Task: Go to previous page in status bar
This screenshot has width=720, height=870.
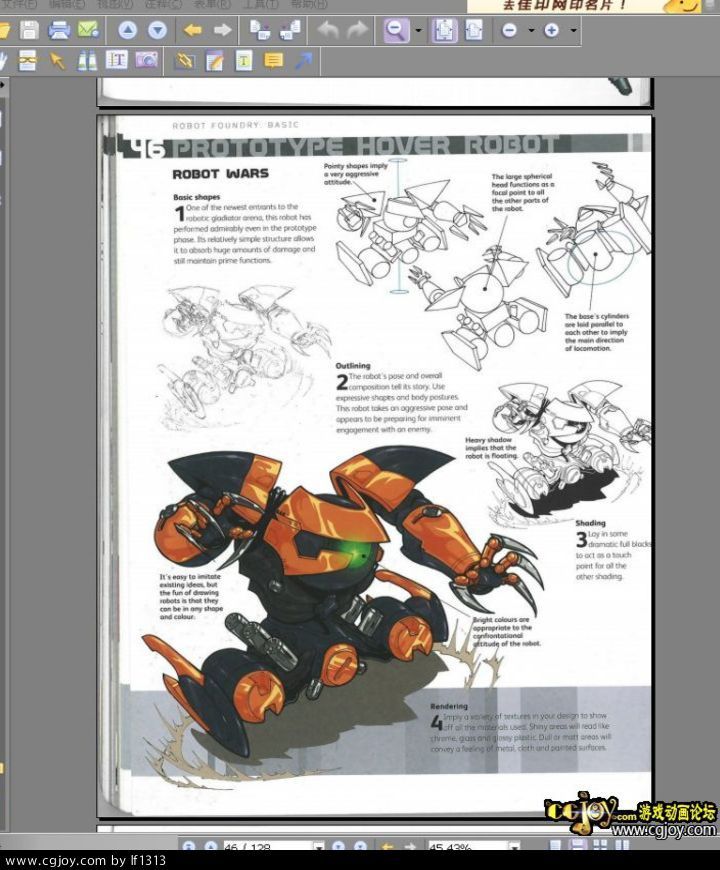Action: [x=211, y=846]
